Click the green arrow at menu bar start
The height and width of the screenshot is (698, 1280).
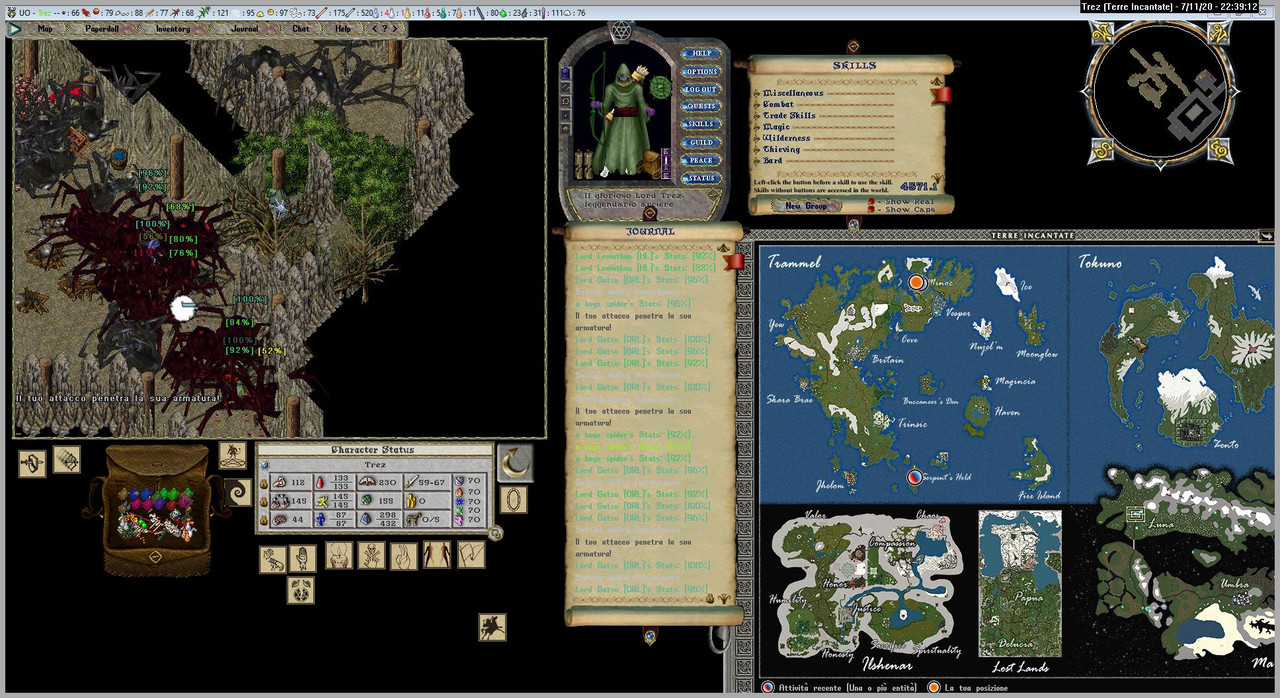(x=15, y=29)
